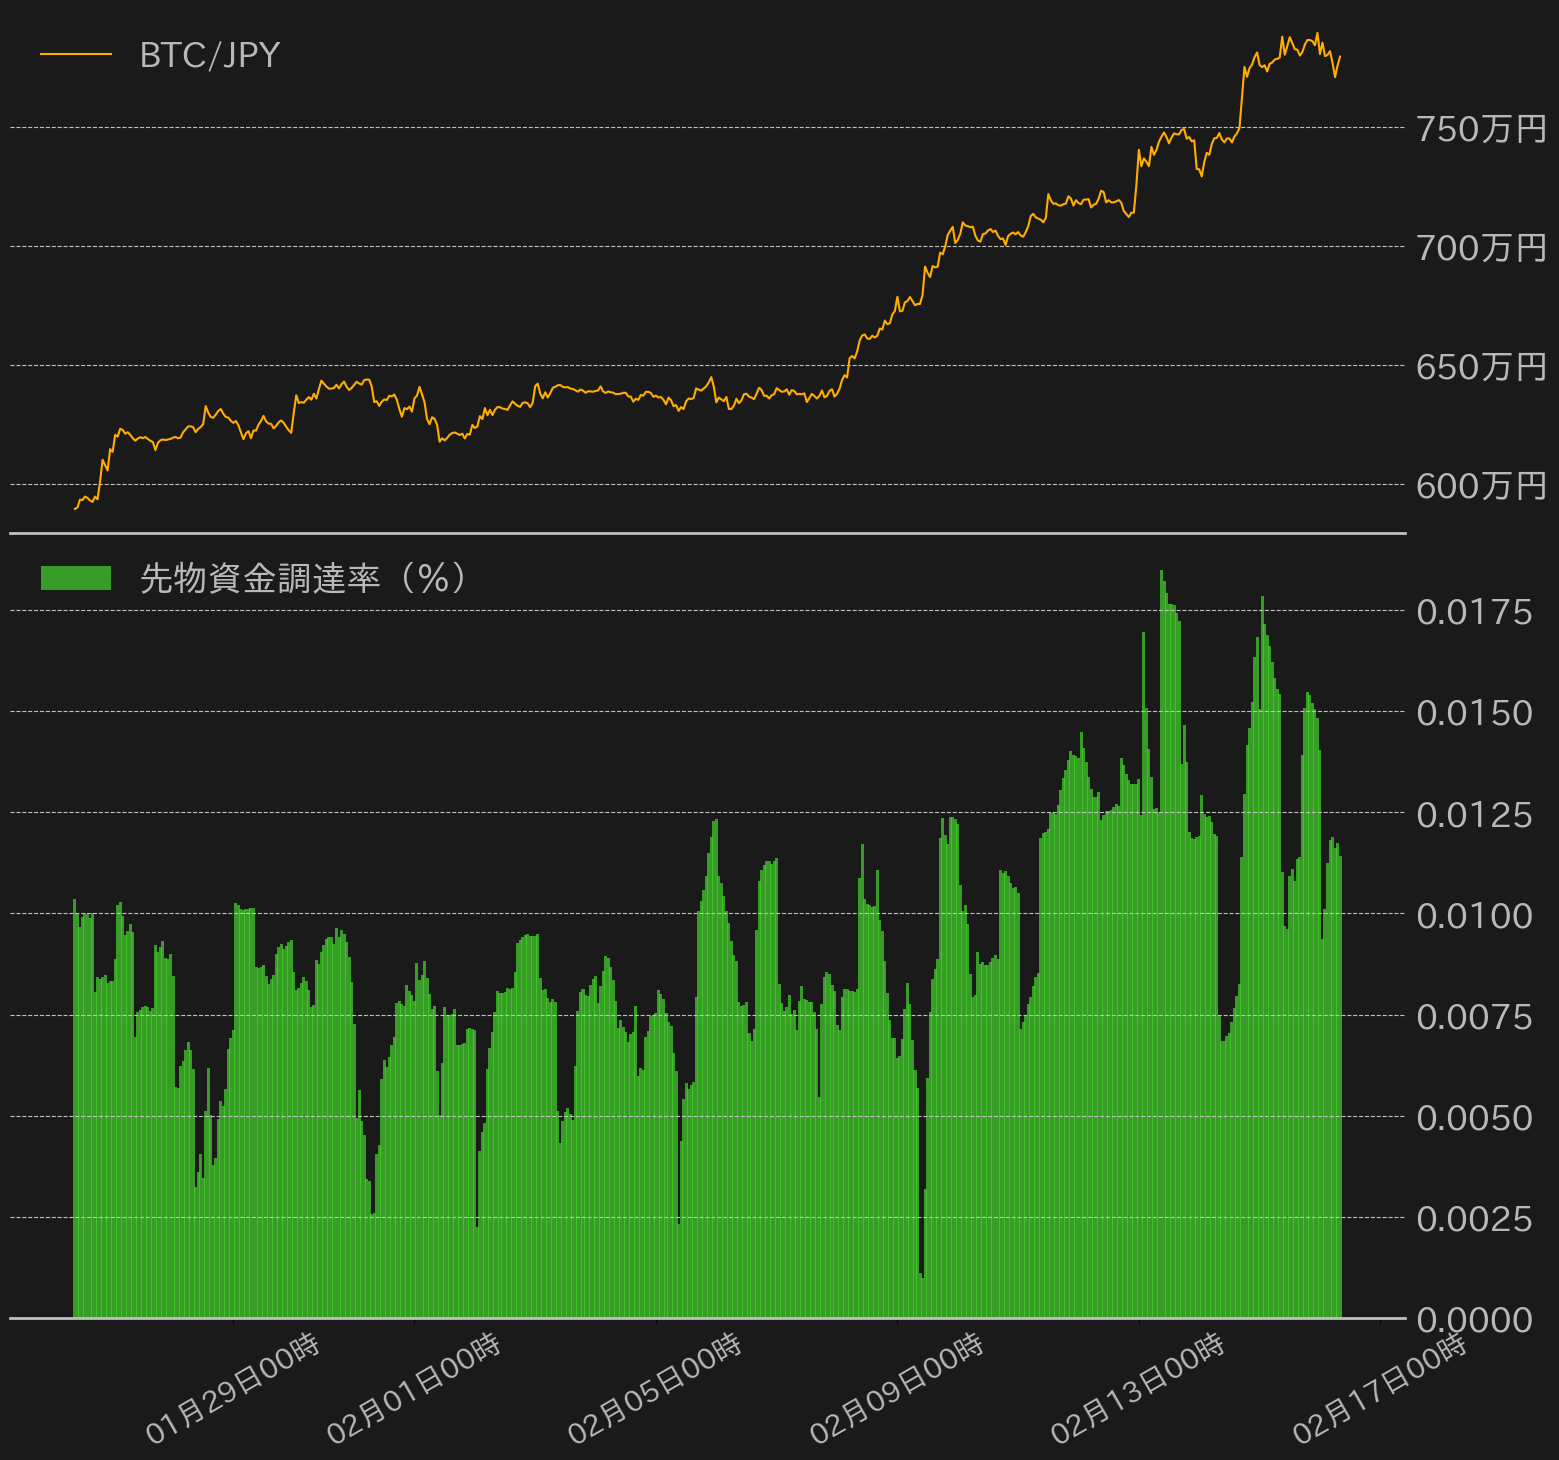The width and height of the screenshot is (1559, 1460).
Task: Click the 02月13日00時 date label
Action: point(1138,1389)
